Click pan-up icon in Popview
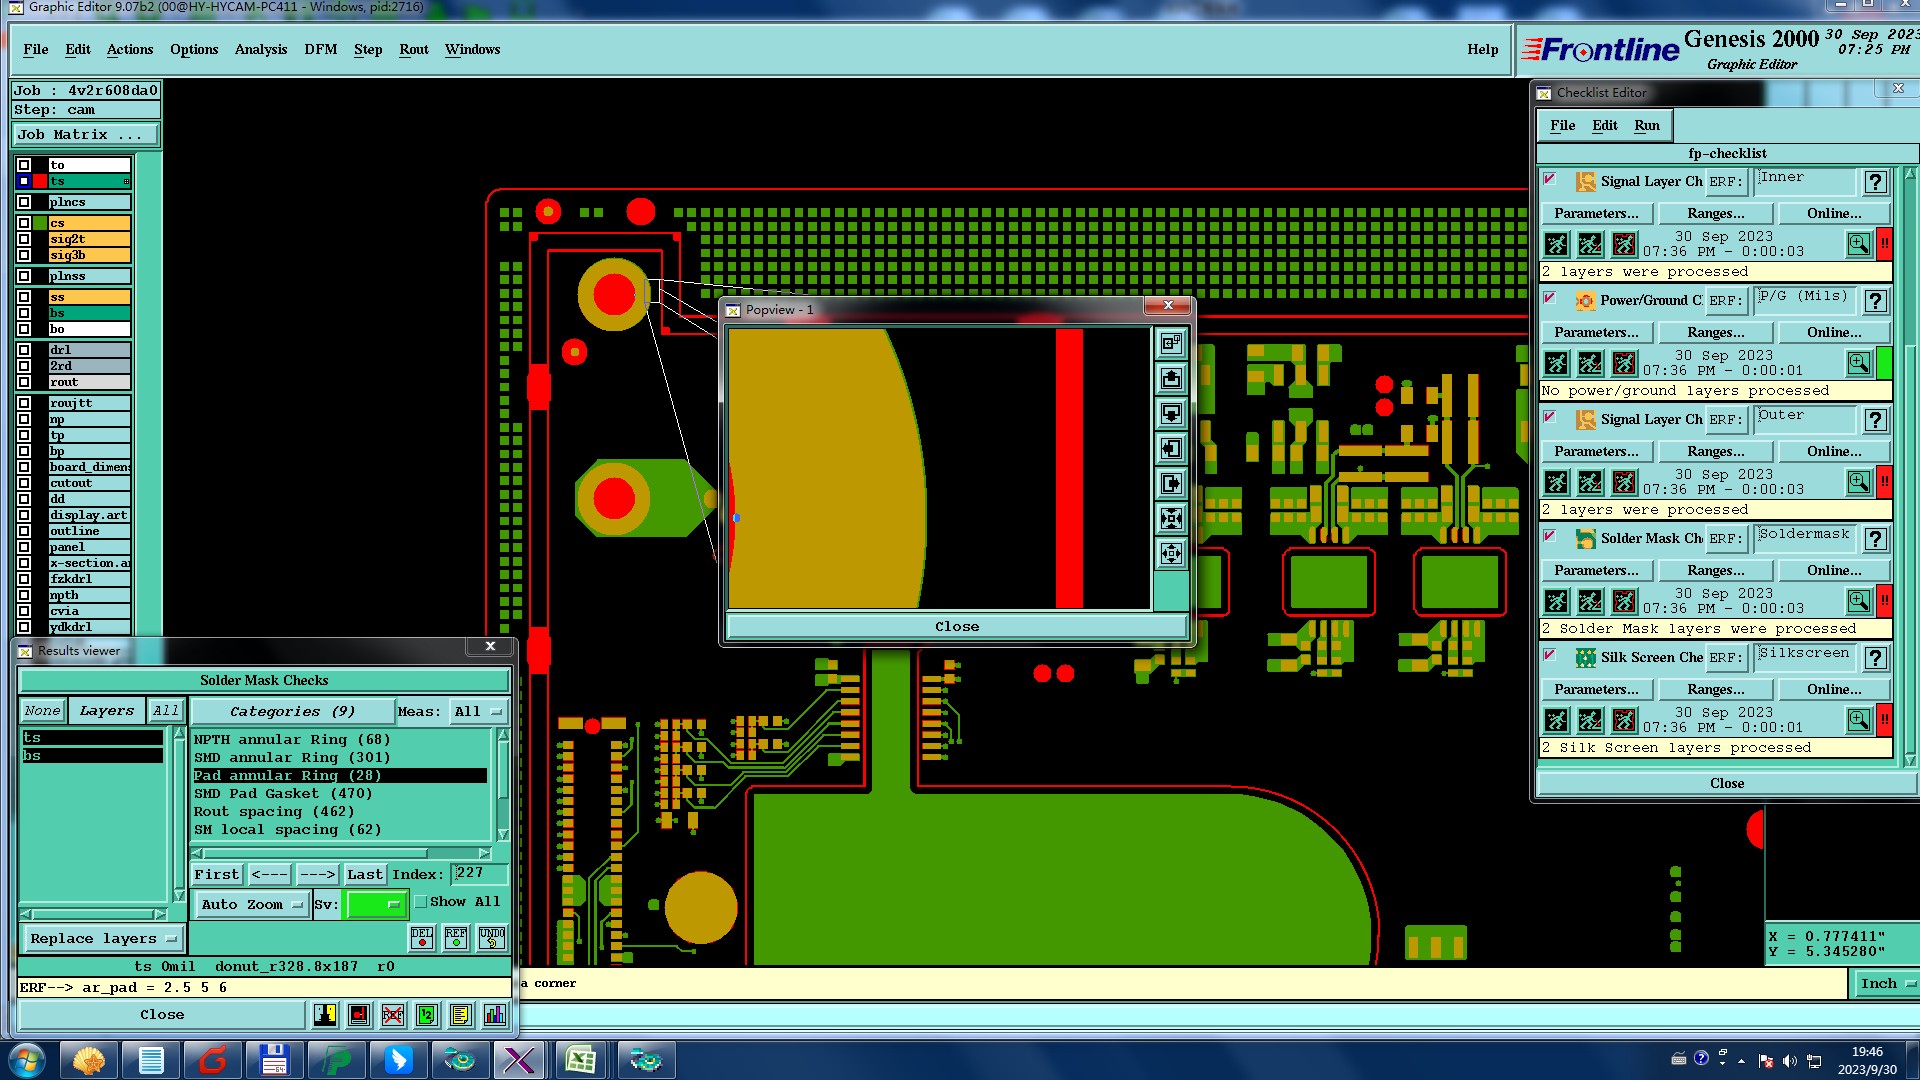 [1171, 379]
